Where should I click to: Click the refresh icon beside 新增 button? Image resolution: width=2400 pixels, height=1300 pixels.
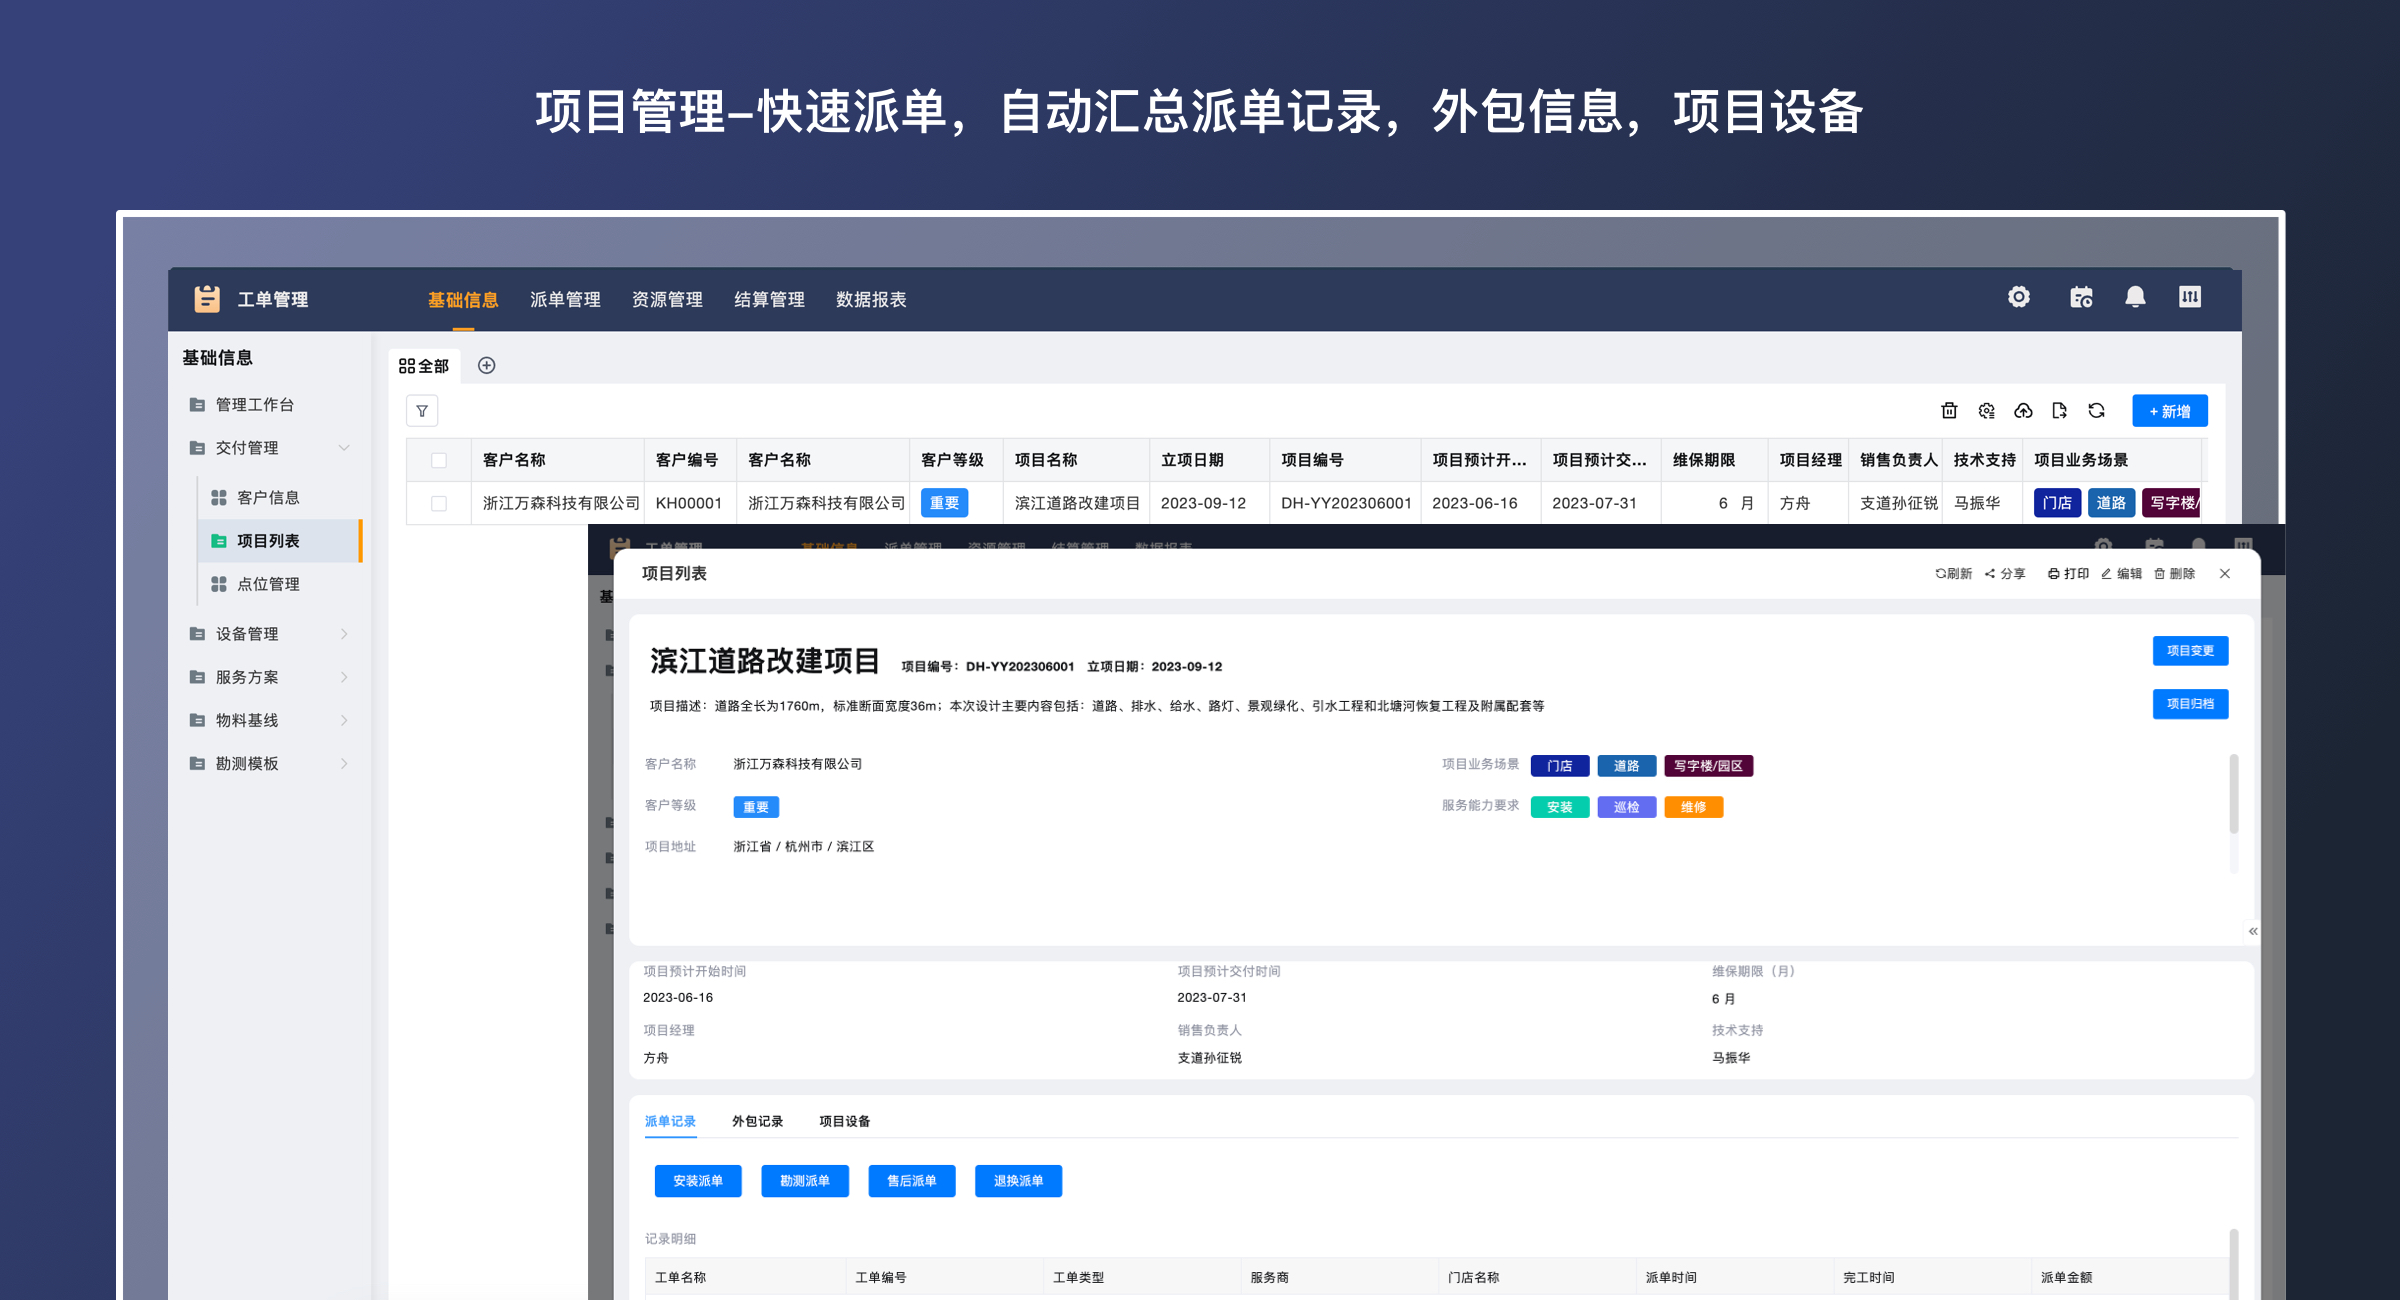2096,411
